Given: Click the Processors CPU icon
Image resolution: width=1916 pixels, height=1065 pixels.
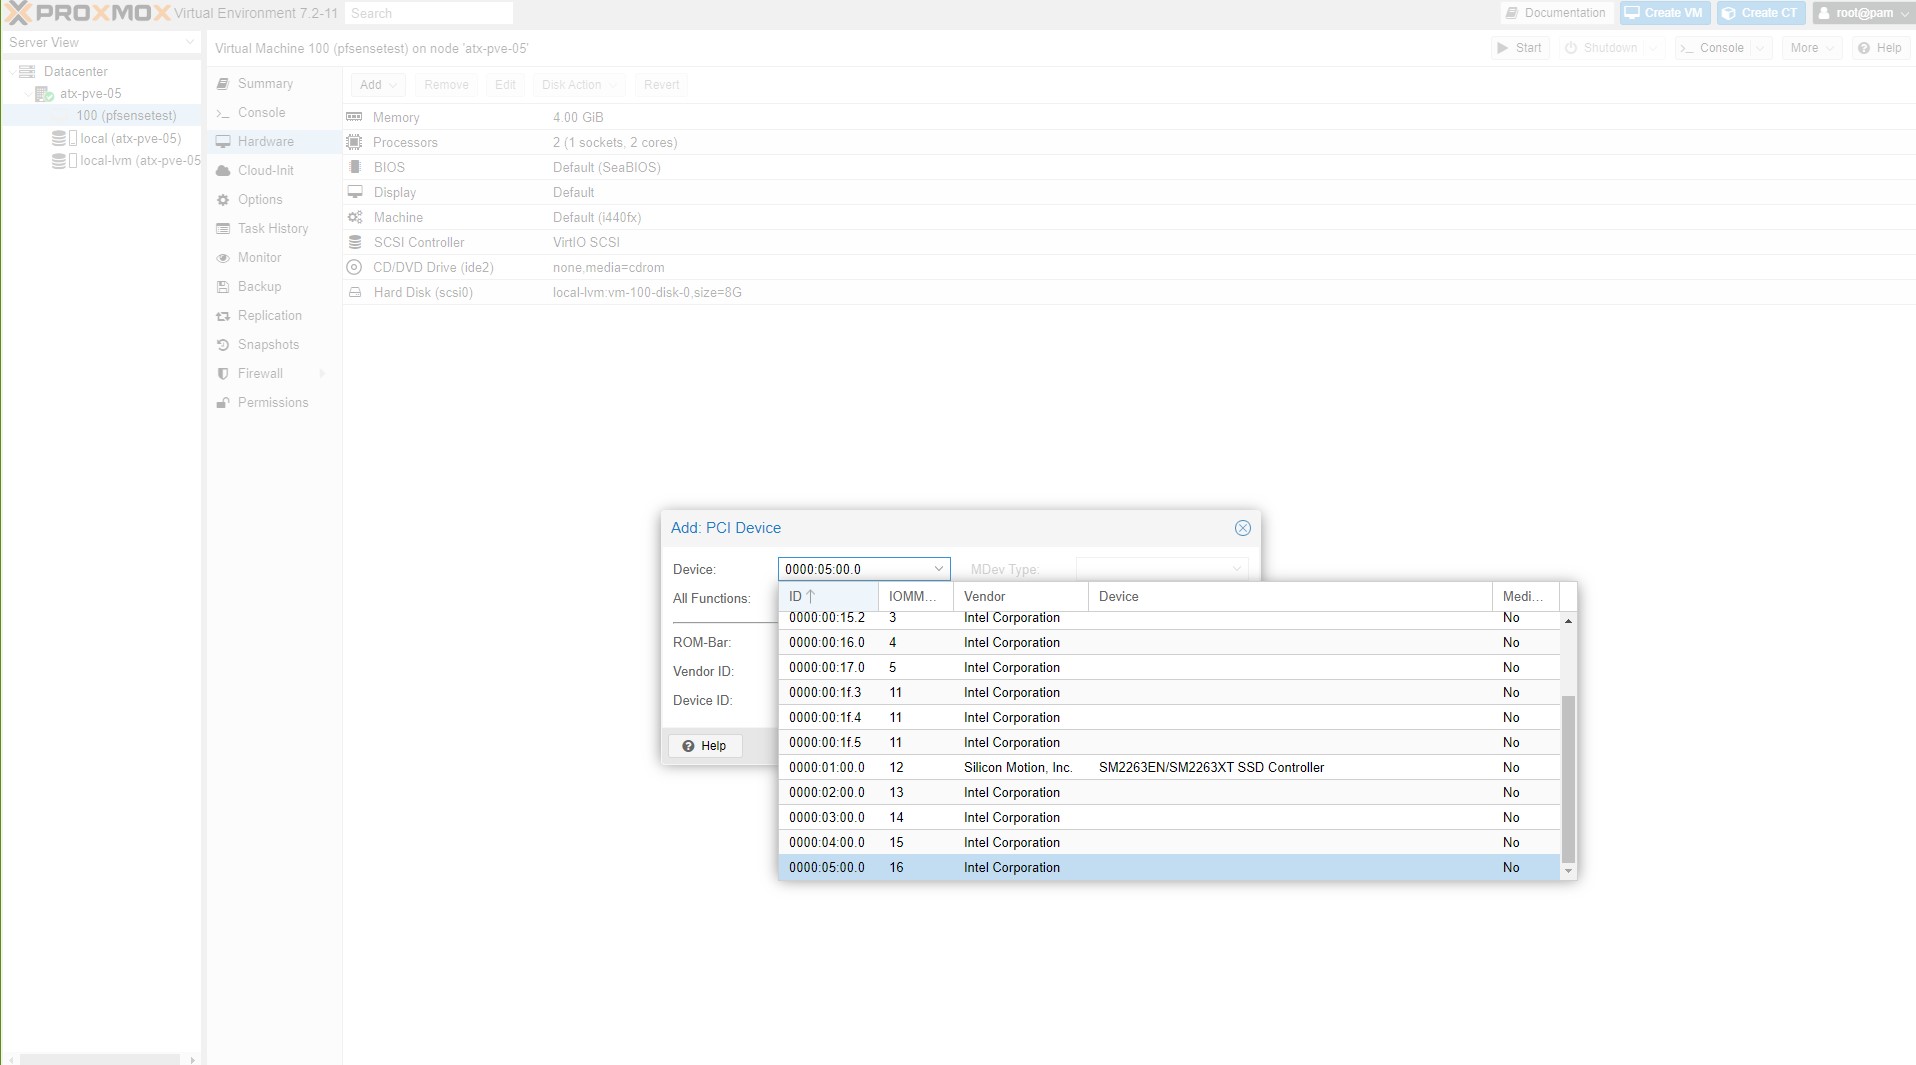Looking at the screenshot, I should pyautogui.click(x=354, y=142).
